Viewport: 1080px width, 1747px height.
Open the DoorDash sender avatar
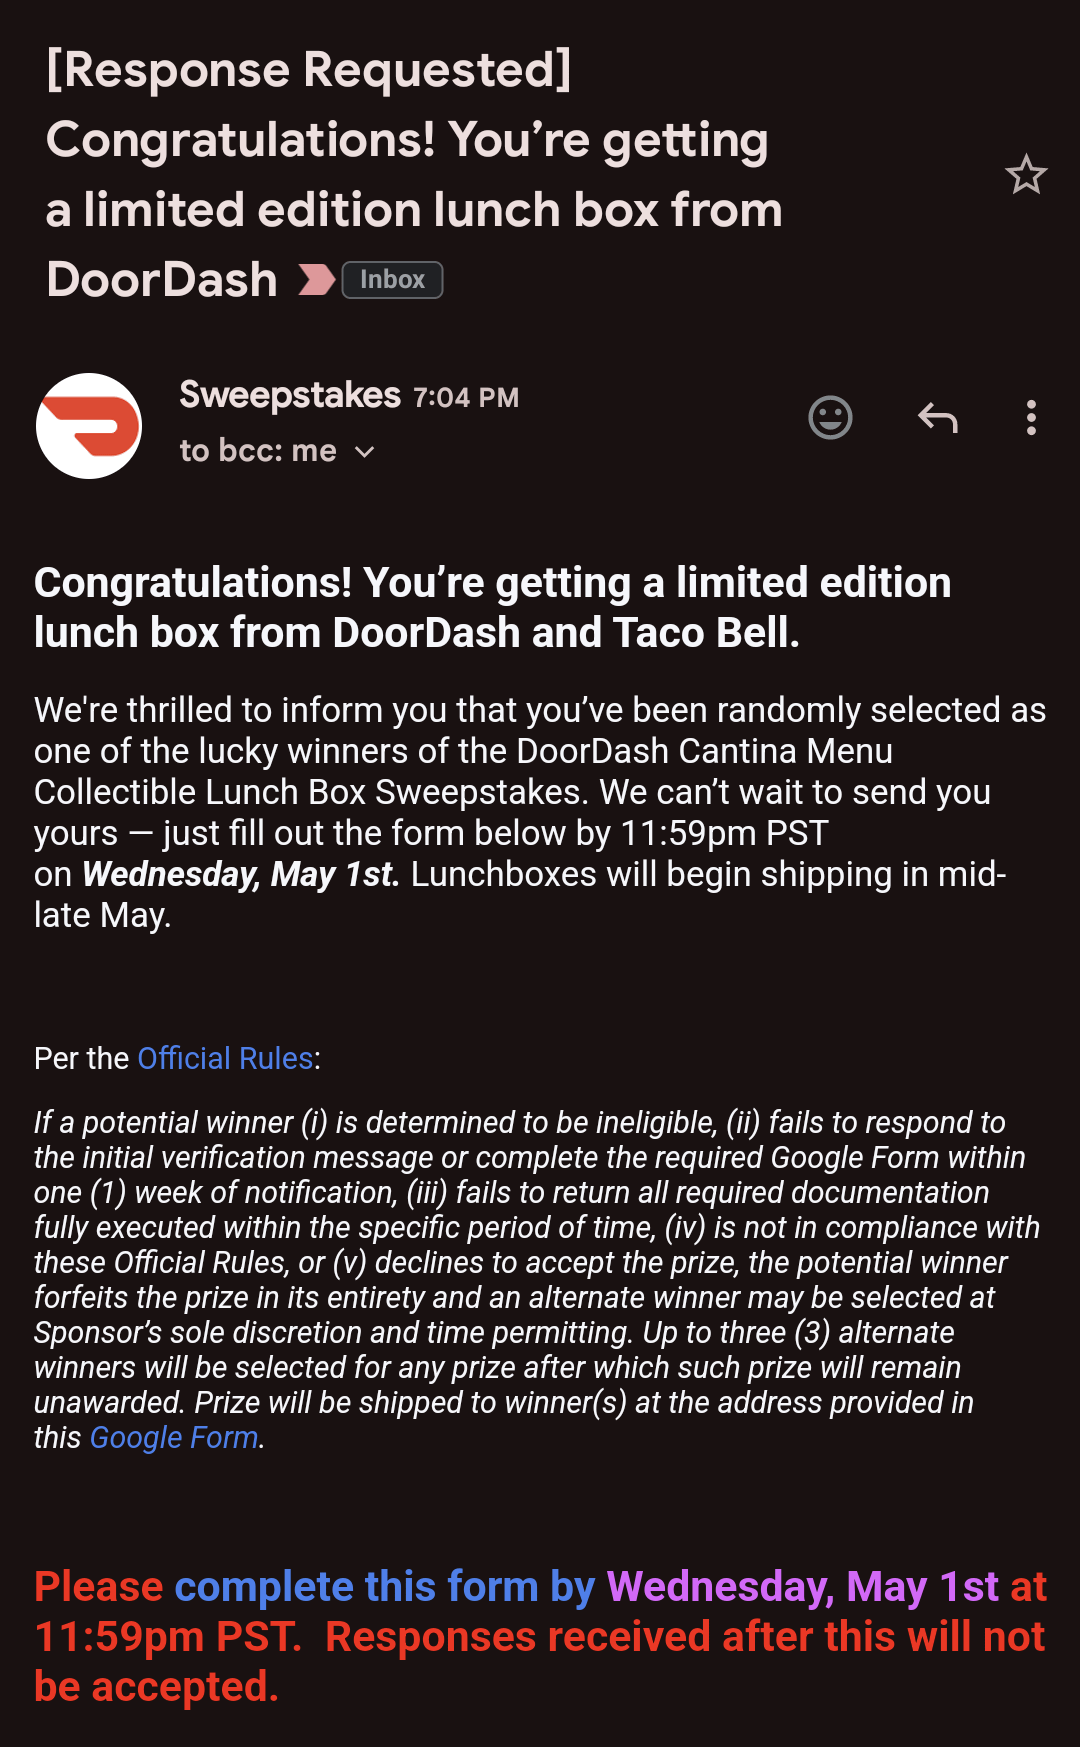[89, 426]
